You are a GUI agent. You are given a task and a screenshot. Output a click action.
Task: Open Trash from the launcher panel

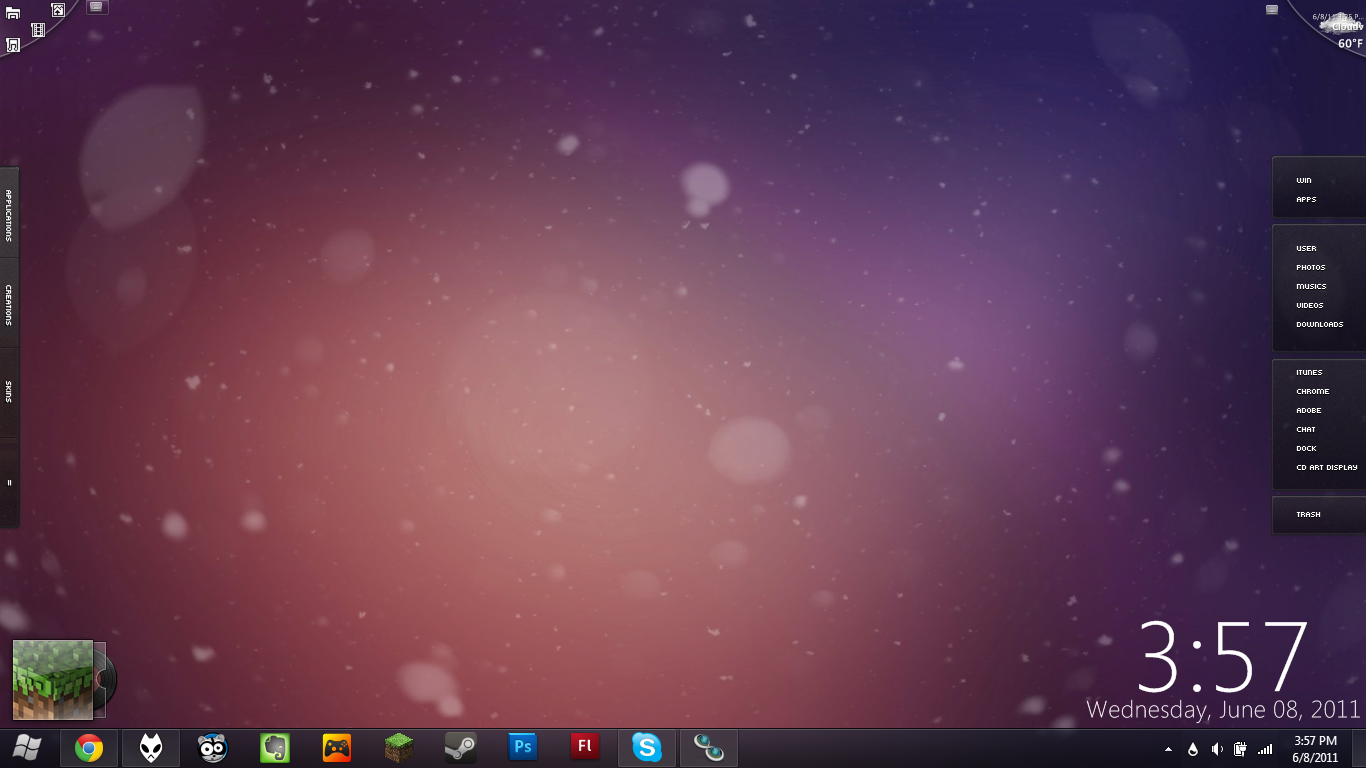click(1308, 515)
